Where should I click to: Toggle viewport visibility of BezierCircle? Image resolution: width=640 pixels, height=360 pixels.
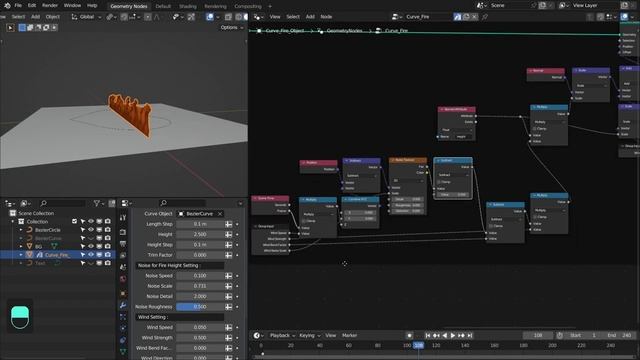click(91, 230)
